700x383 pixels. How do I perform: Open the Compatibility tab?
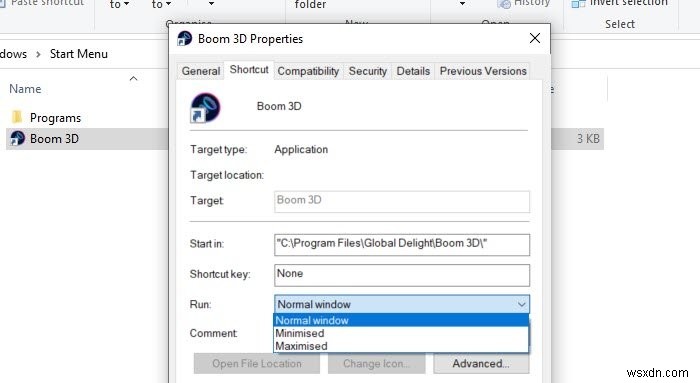[308, 71]
